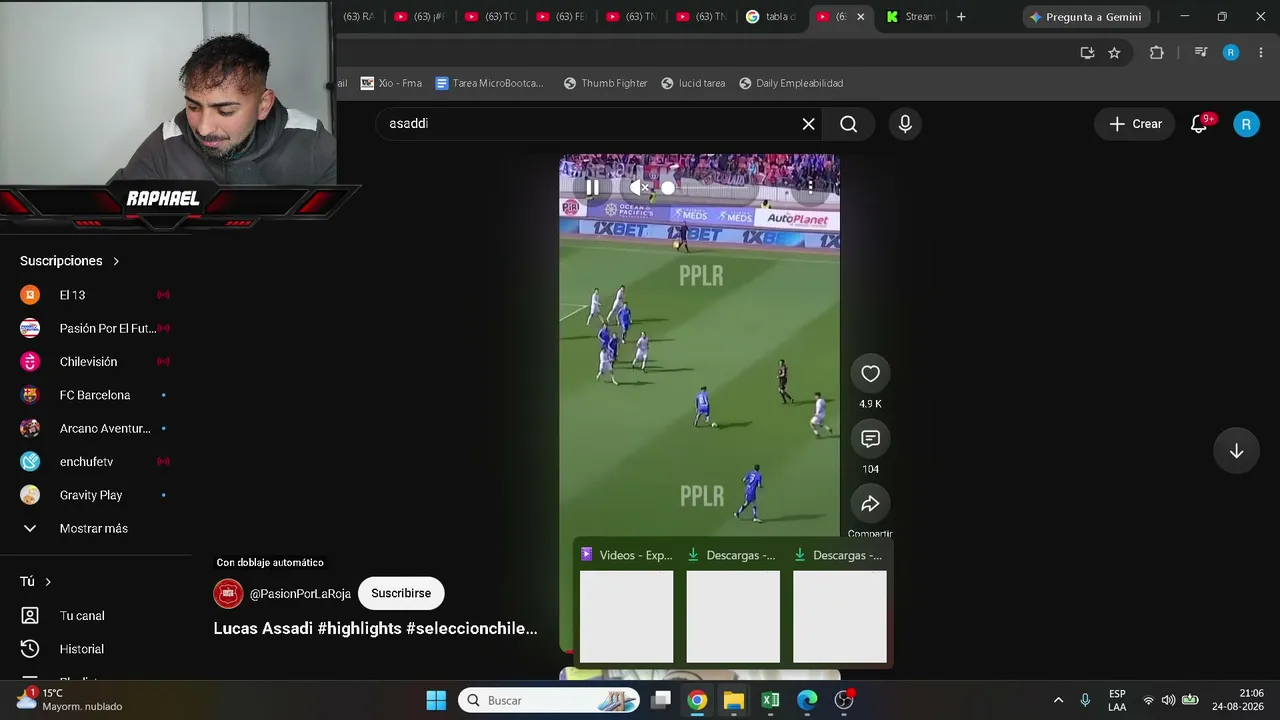Open enchufetv subscription
Image resolution: width=1280 pixels, height=720 pixels.
(95, 462)
